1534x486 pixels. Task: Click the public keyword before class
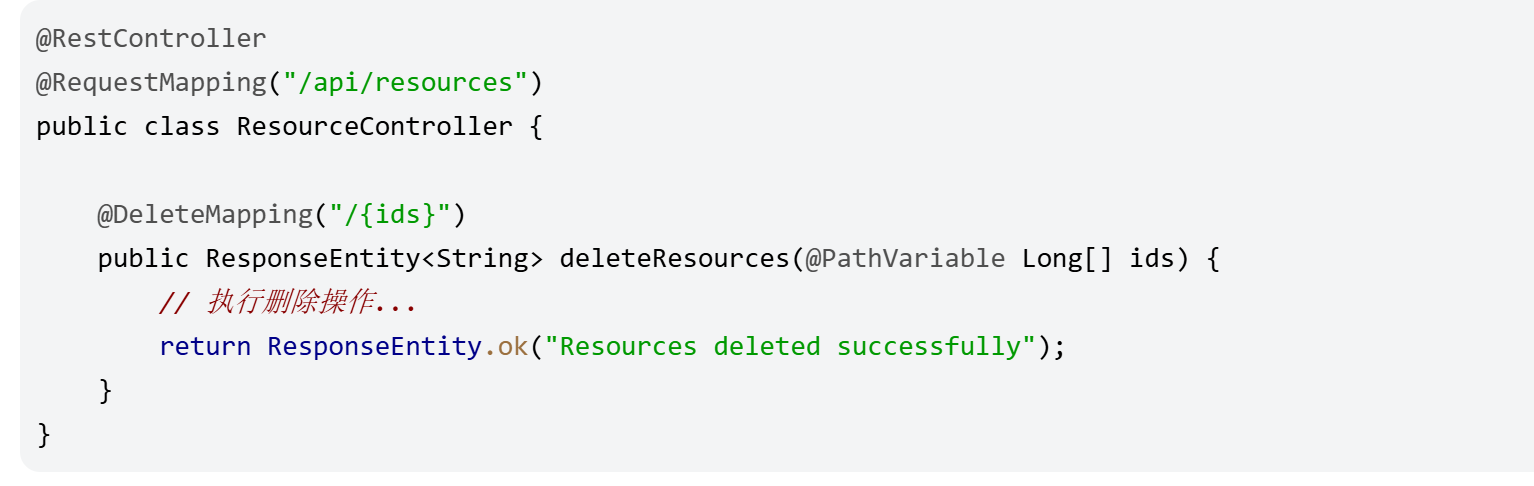click(x=82, y=127)
